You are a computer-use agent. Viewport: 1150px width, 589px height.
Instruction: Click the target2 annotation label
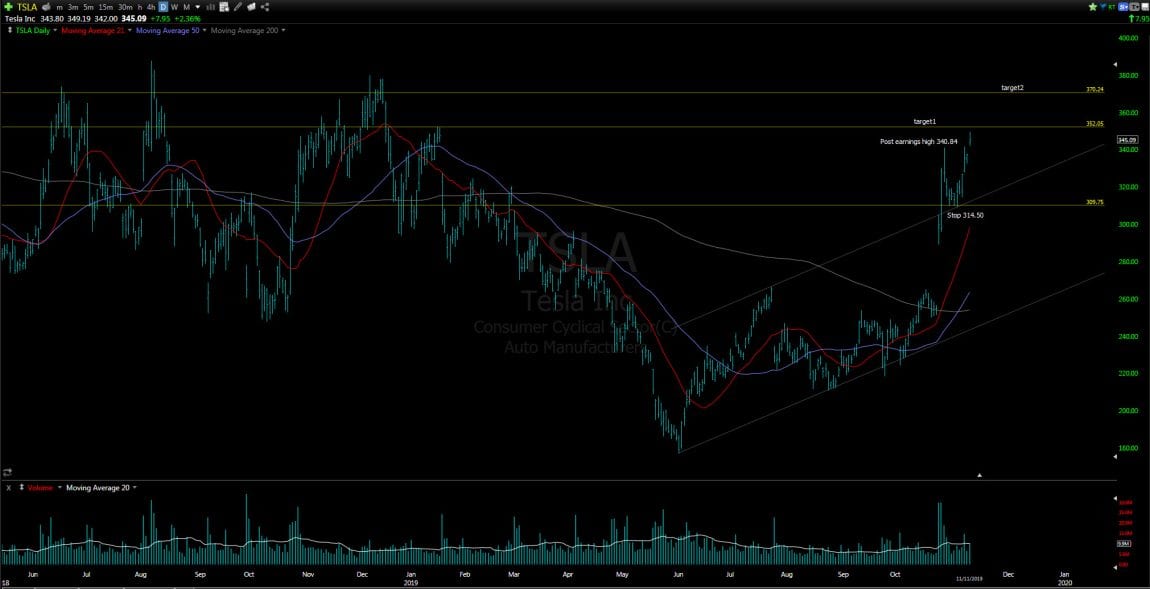tap(1012, 87)
